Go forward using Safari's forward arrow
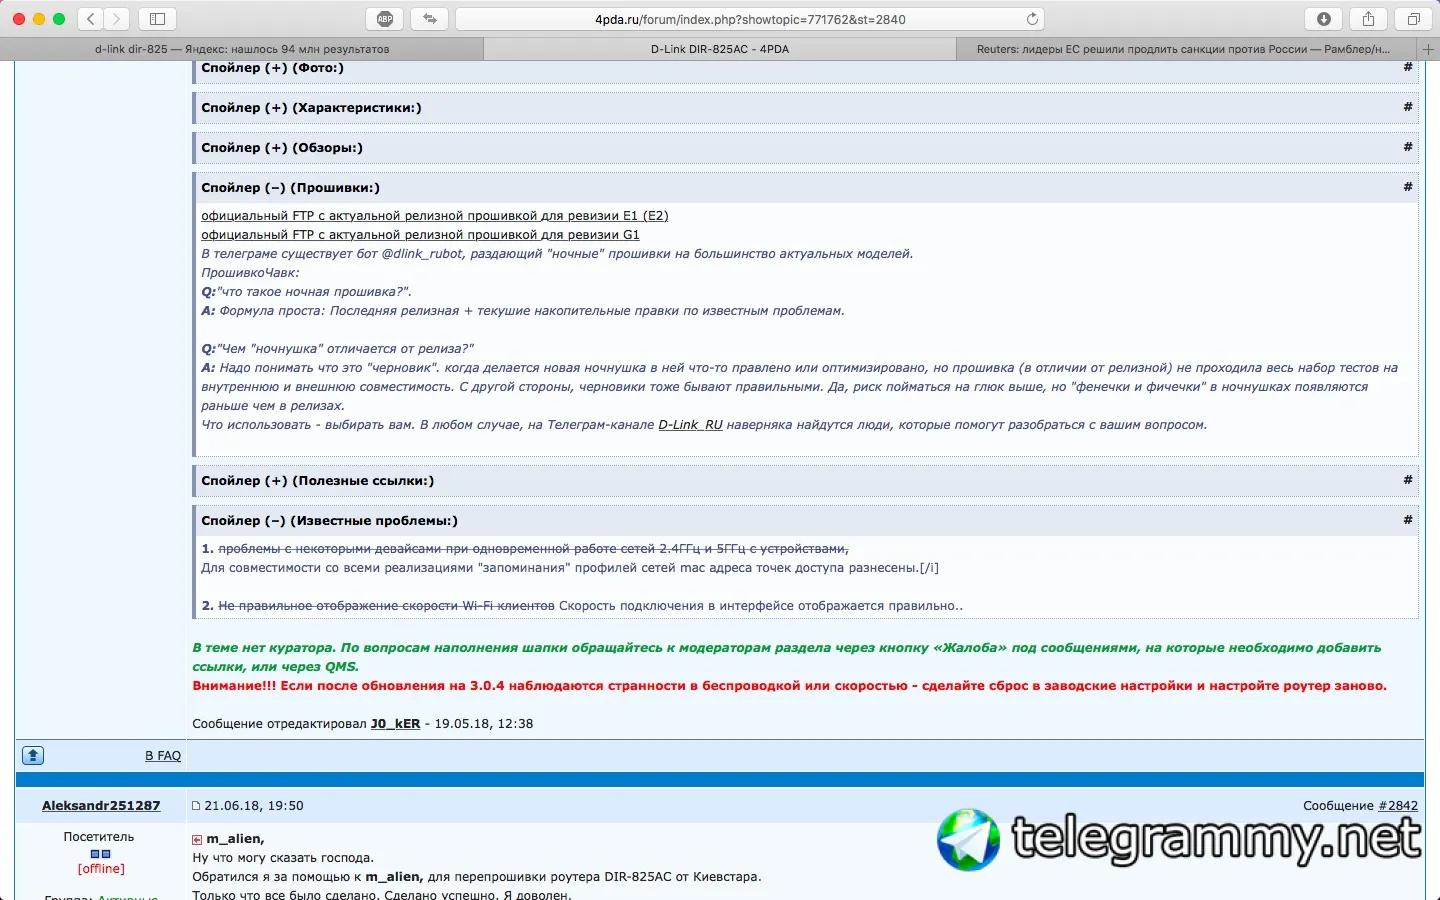 click(117, 19)
